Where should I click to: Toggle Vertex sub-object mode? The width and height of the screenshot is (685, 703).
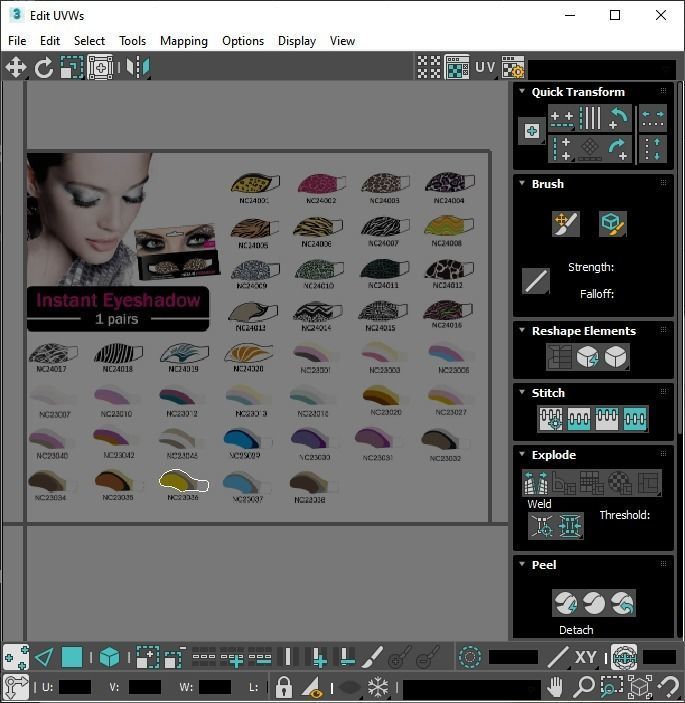pos(16,658)
